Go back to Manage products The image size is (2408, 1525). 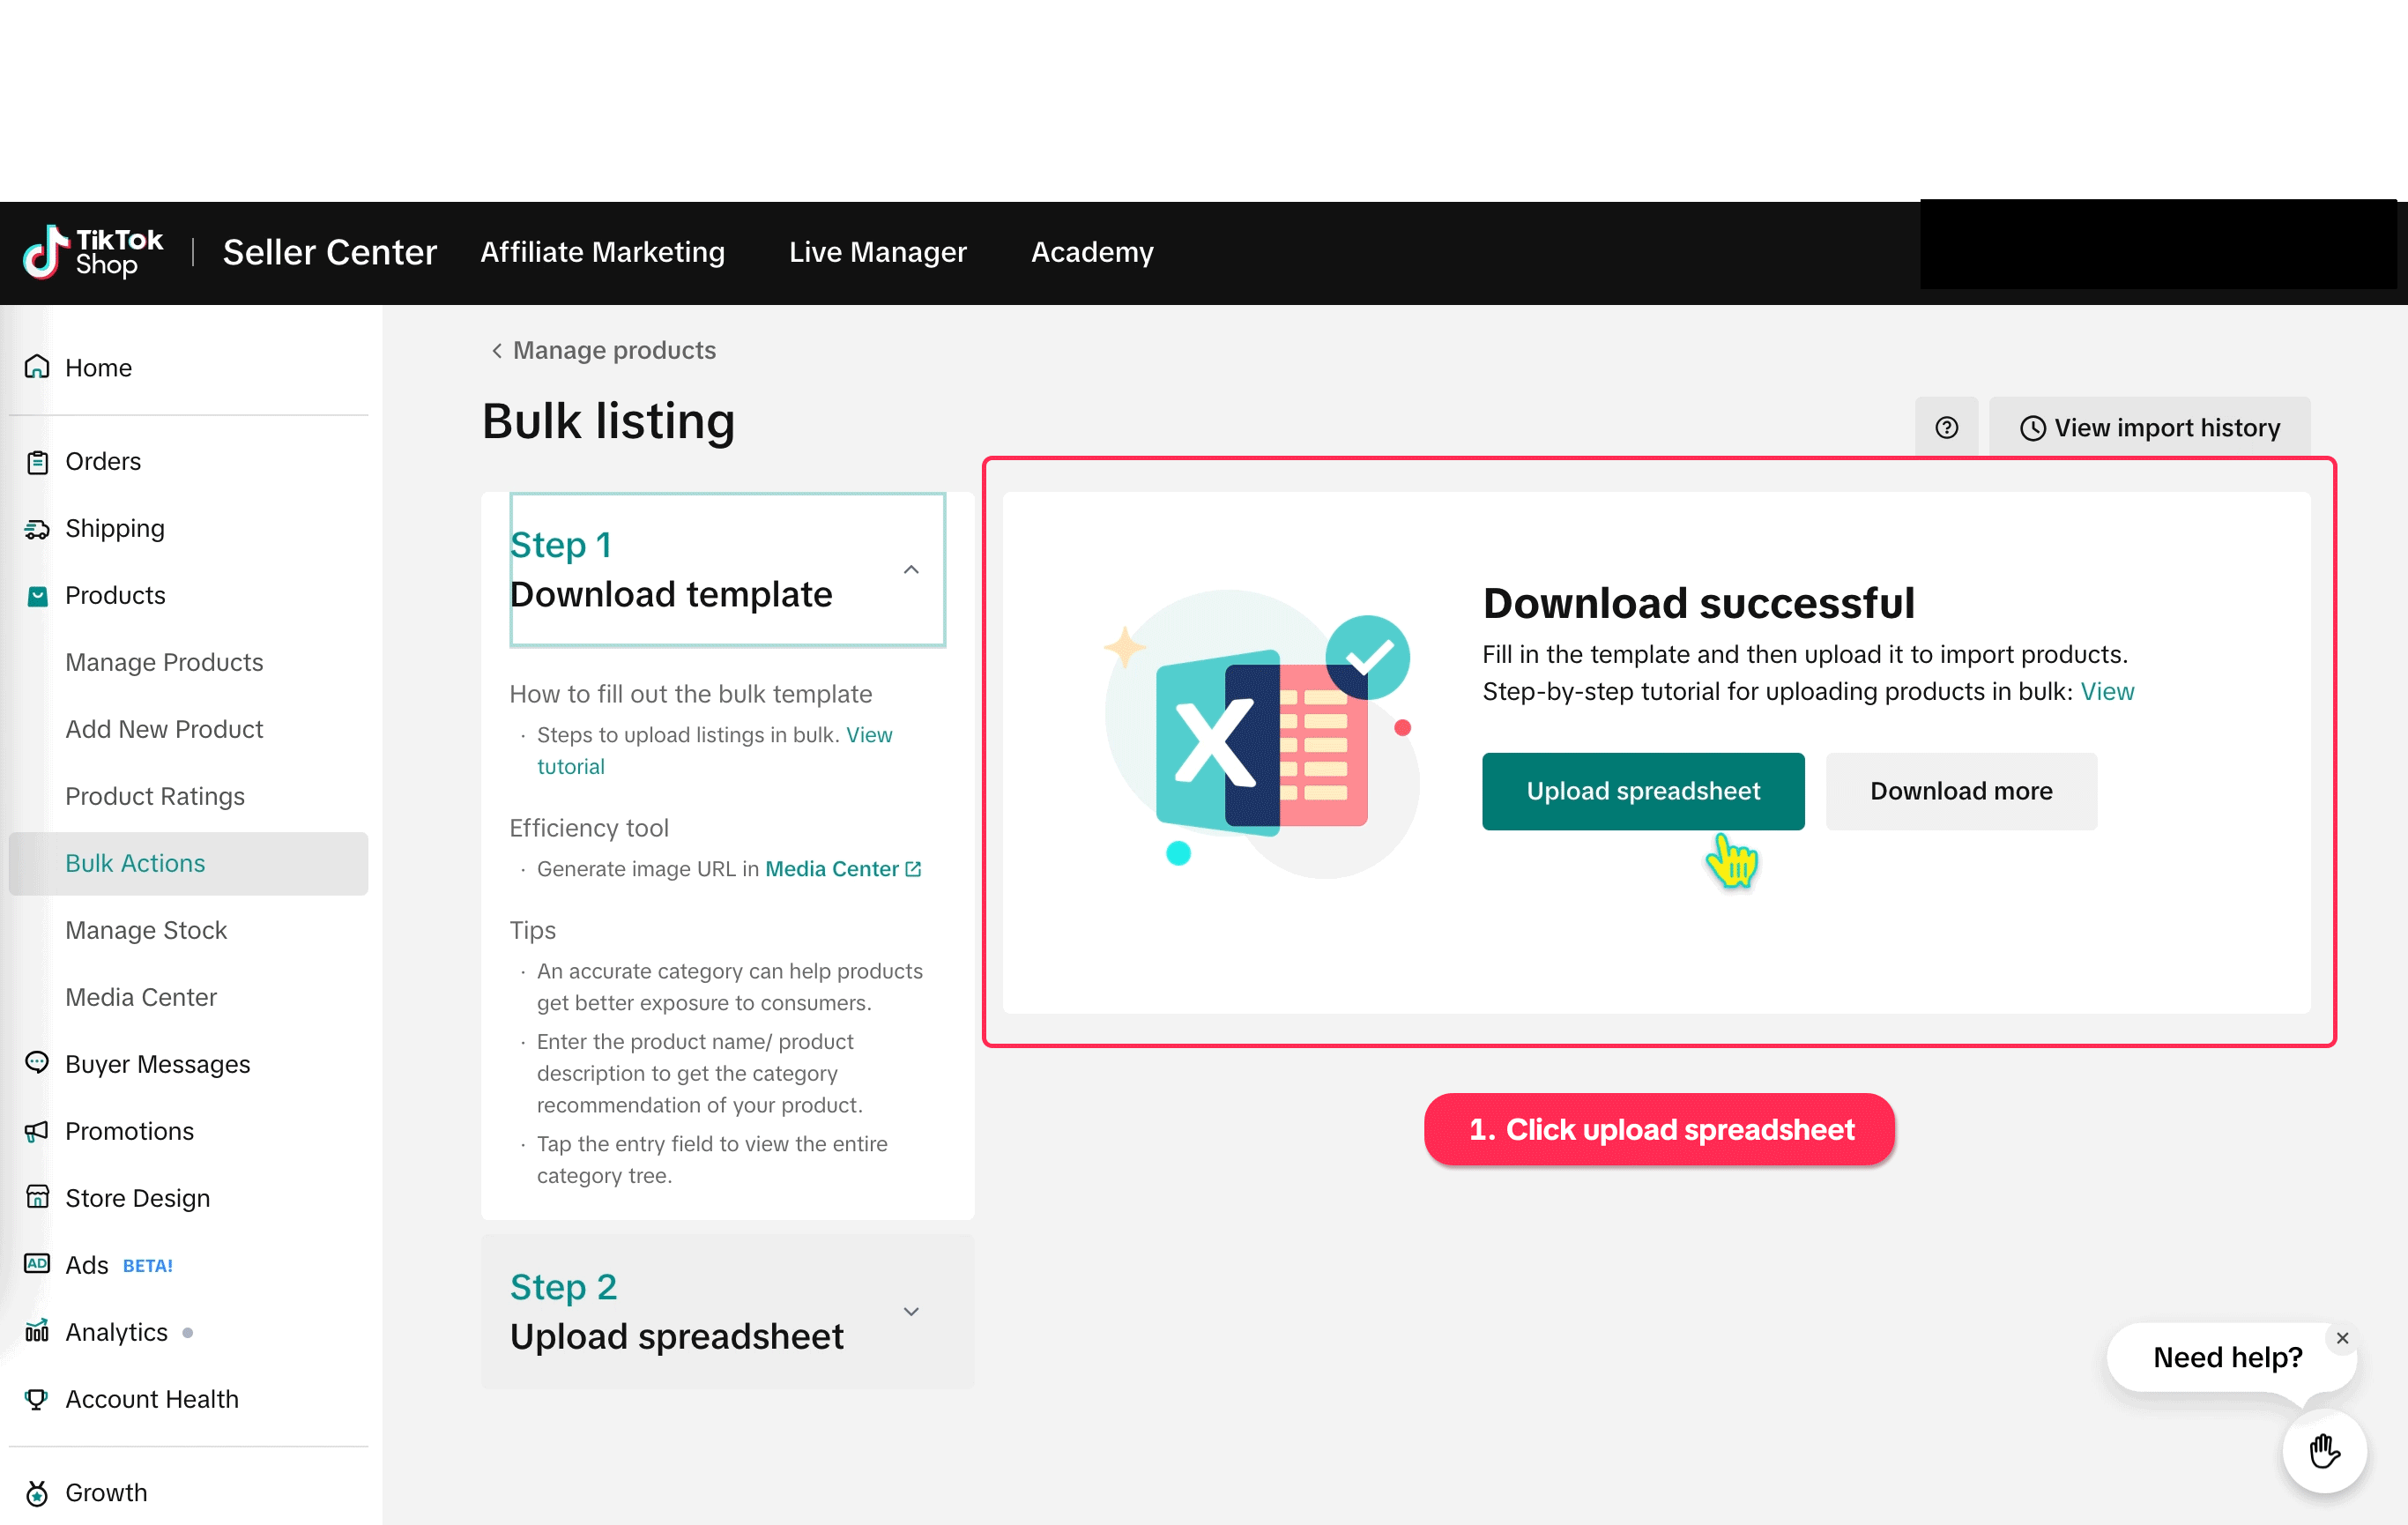pos(603,350)
